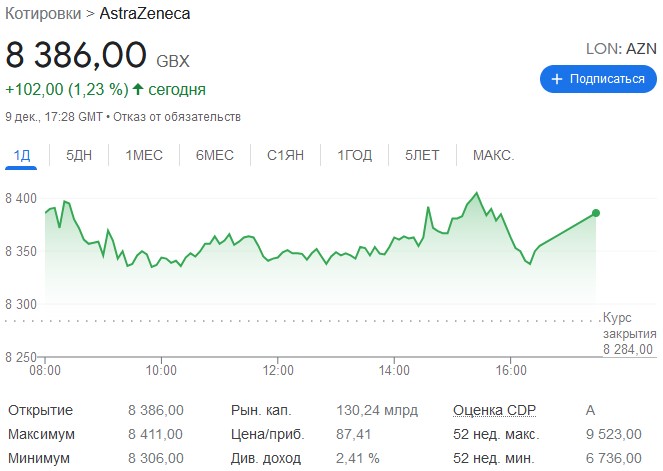The height and width of the screenshot is (471, 663).
Task: Click the Максимум value 8 411,00
Action: 156,434
